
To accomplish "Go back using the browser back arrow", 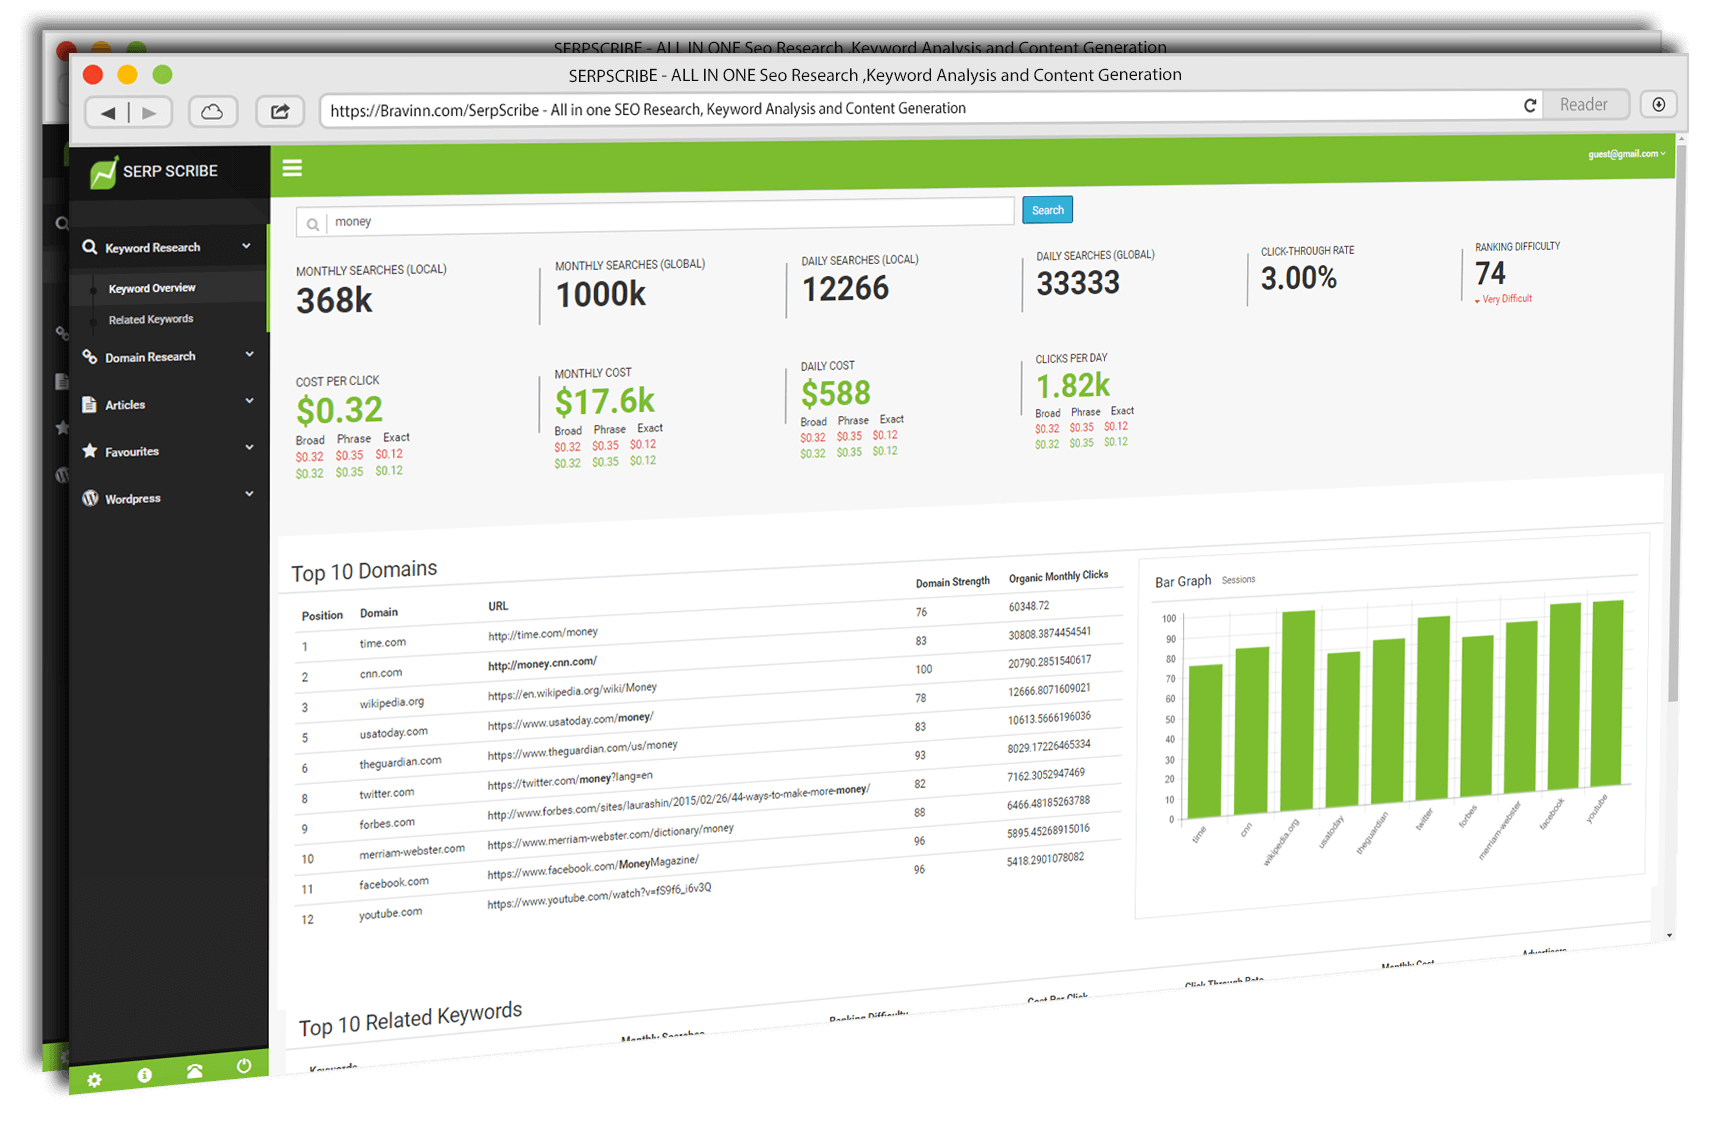I will click(x=108, y=113).
